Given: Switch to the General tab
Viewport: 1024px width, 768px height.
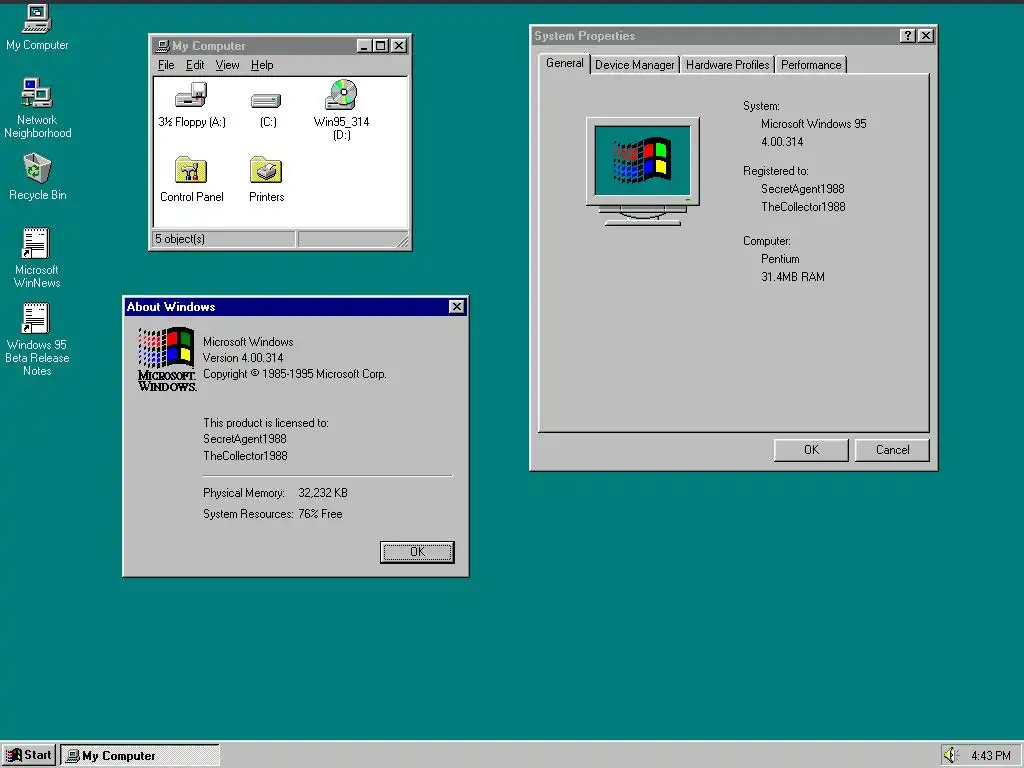Looking at the screenshot, I should coord(564,63).
